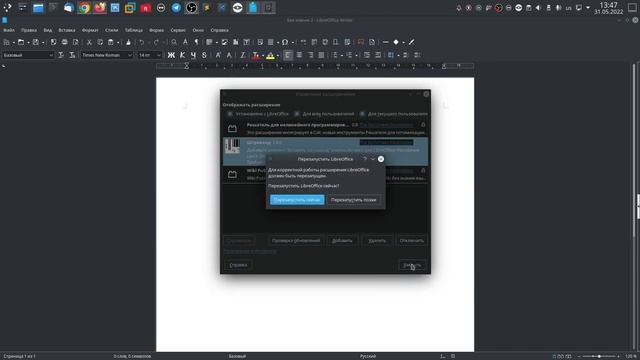
Task: Toggle the "Для всех пользователей" checkbox
Action: pos(297,114)
